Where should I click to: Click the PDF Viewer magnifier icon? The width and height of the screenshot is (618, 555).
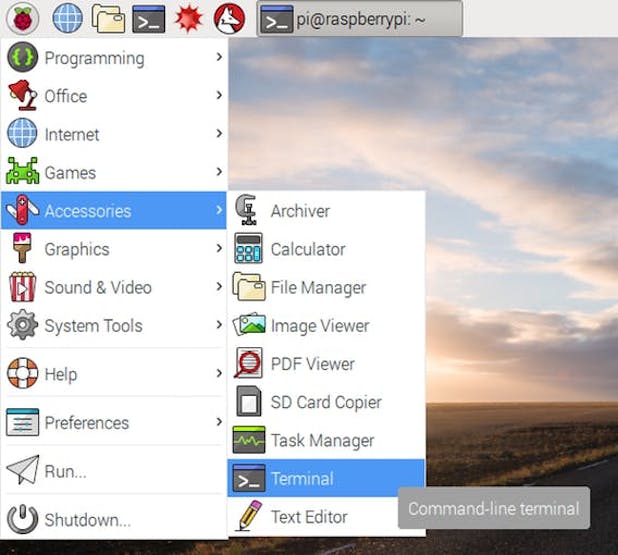pos(248,363)
